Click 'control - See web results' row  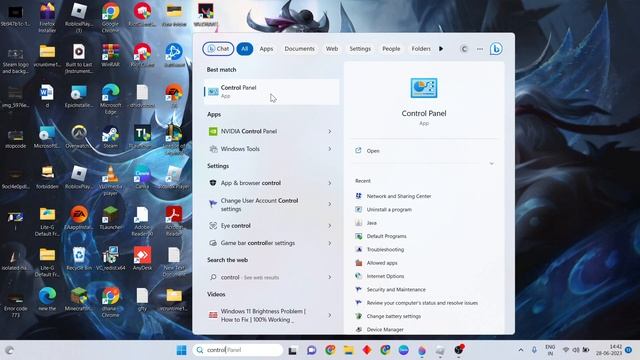click(271, 277)
